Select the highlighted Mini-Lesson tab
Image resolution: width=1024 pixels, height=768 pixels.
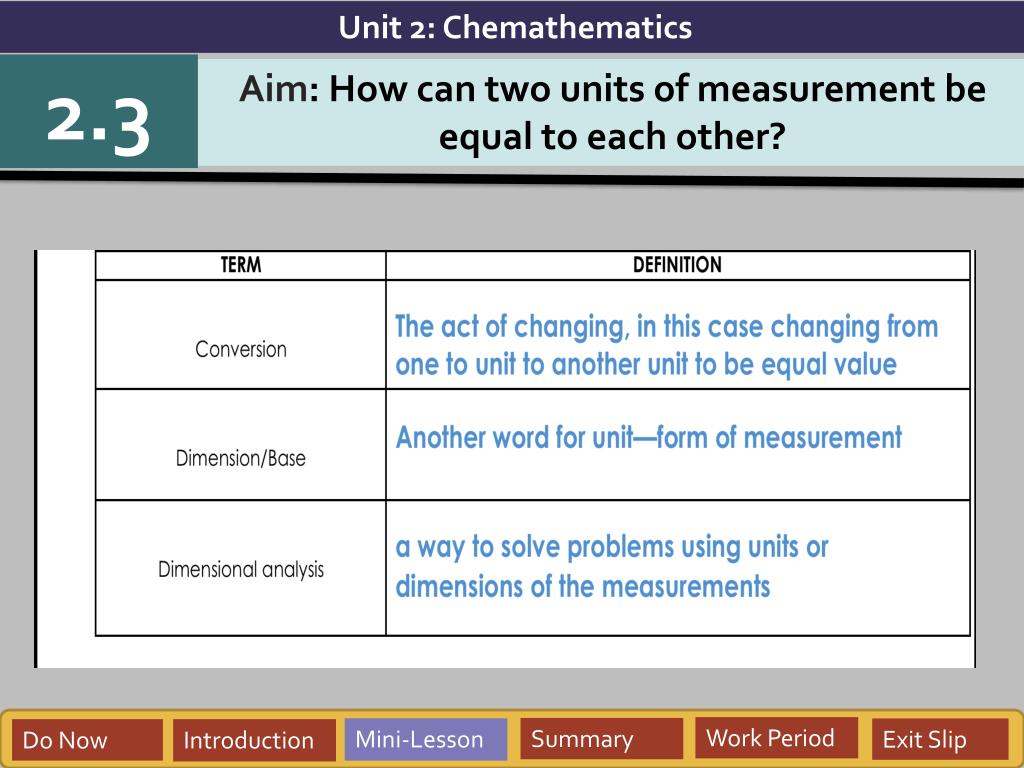pos(426,739)
